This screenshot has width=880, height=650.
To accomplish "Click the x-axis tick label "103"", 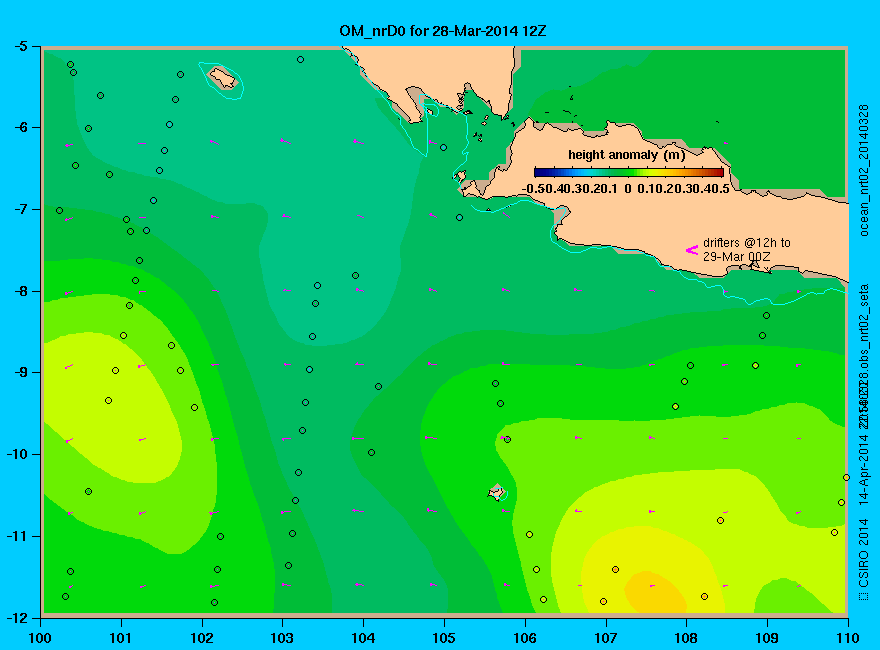I will [x=282, y=638].
